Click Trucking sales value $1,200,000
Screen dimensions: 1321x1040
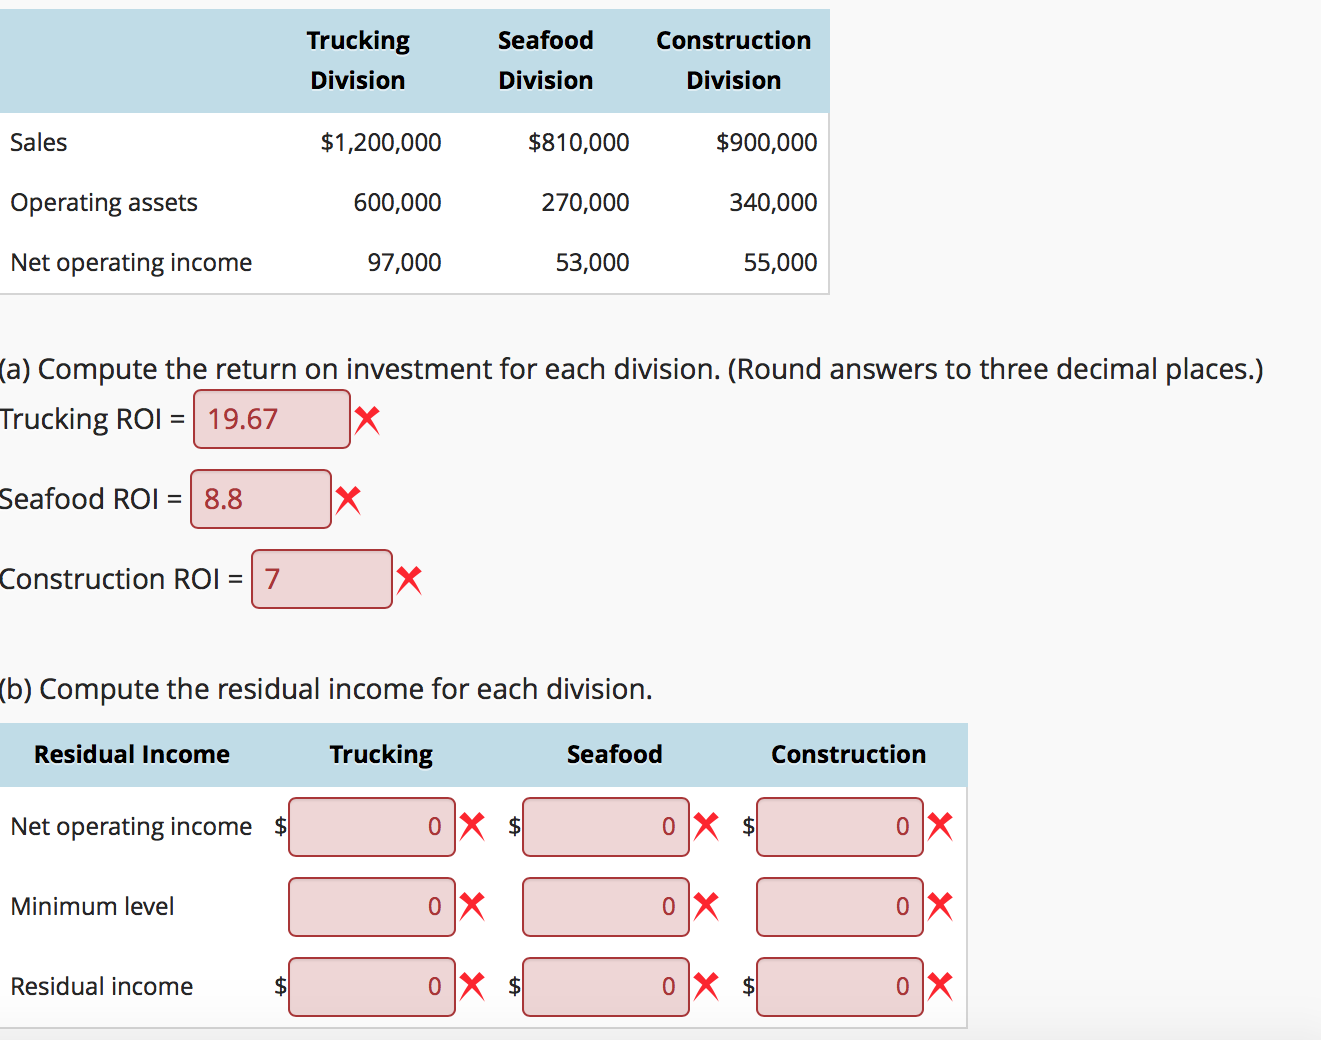tap(381, 143)
